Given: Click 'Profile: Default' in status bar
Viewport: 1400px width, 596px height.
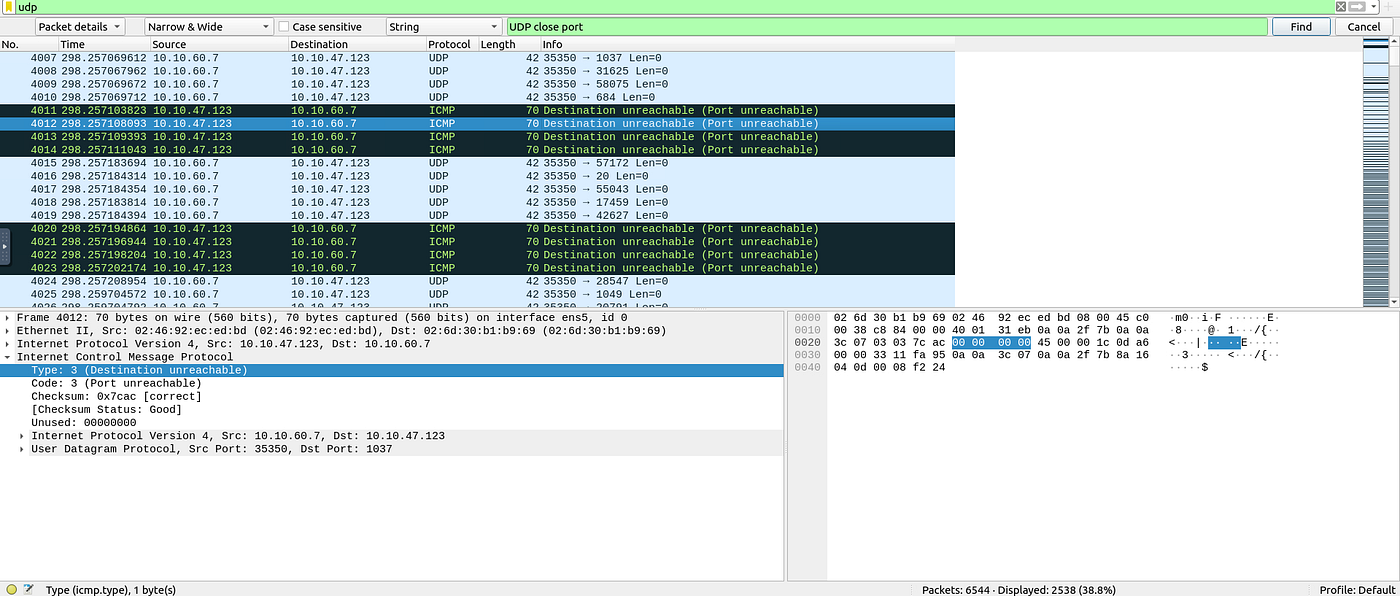Looking at the screenshot, I should click(1357, 590).
